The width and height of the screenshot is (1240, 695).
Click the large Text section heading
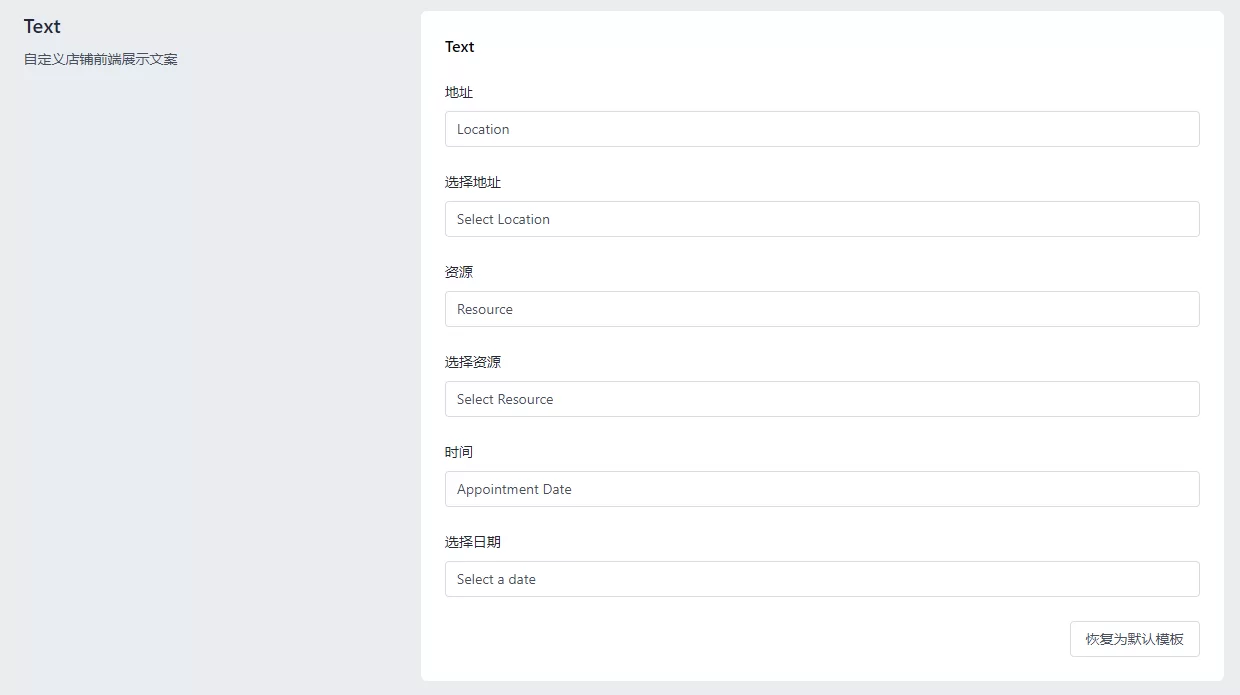(x=42, y=27)
